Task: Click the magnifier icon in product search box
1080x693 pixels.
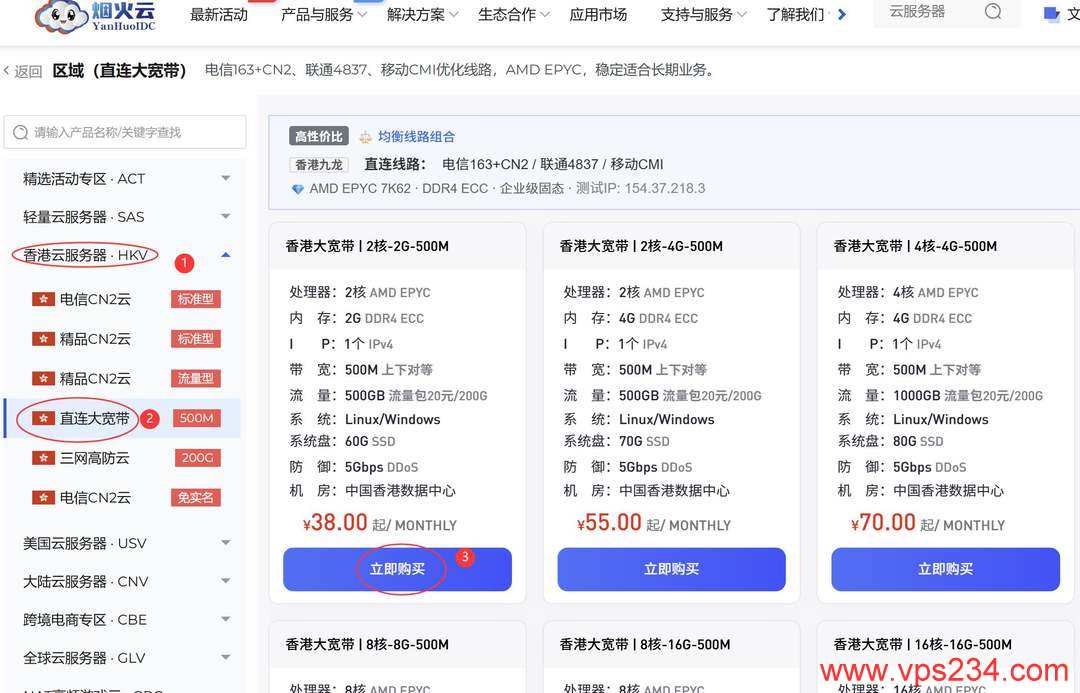Action: pos(21,132)
